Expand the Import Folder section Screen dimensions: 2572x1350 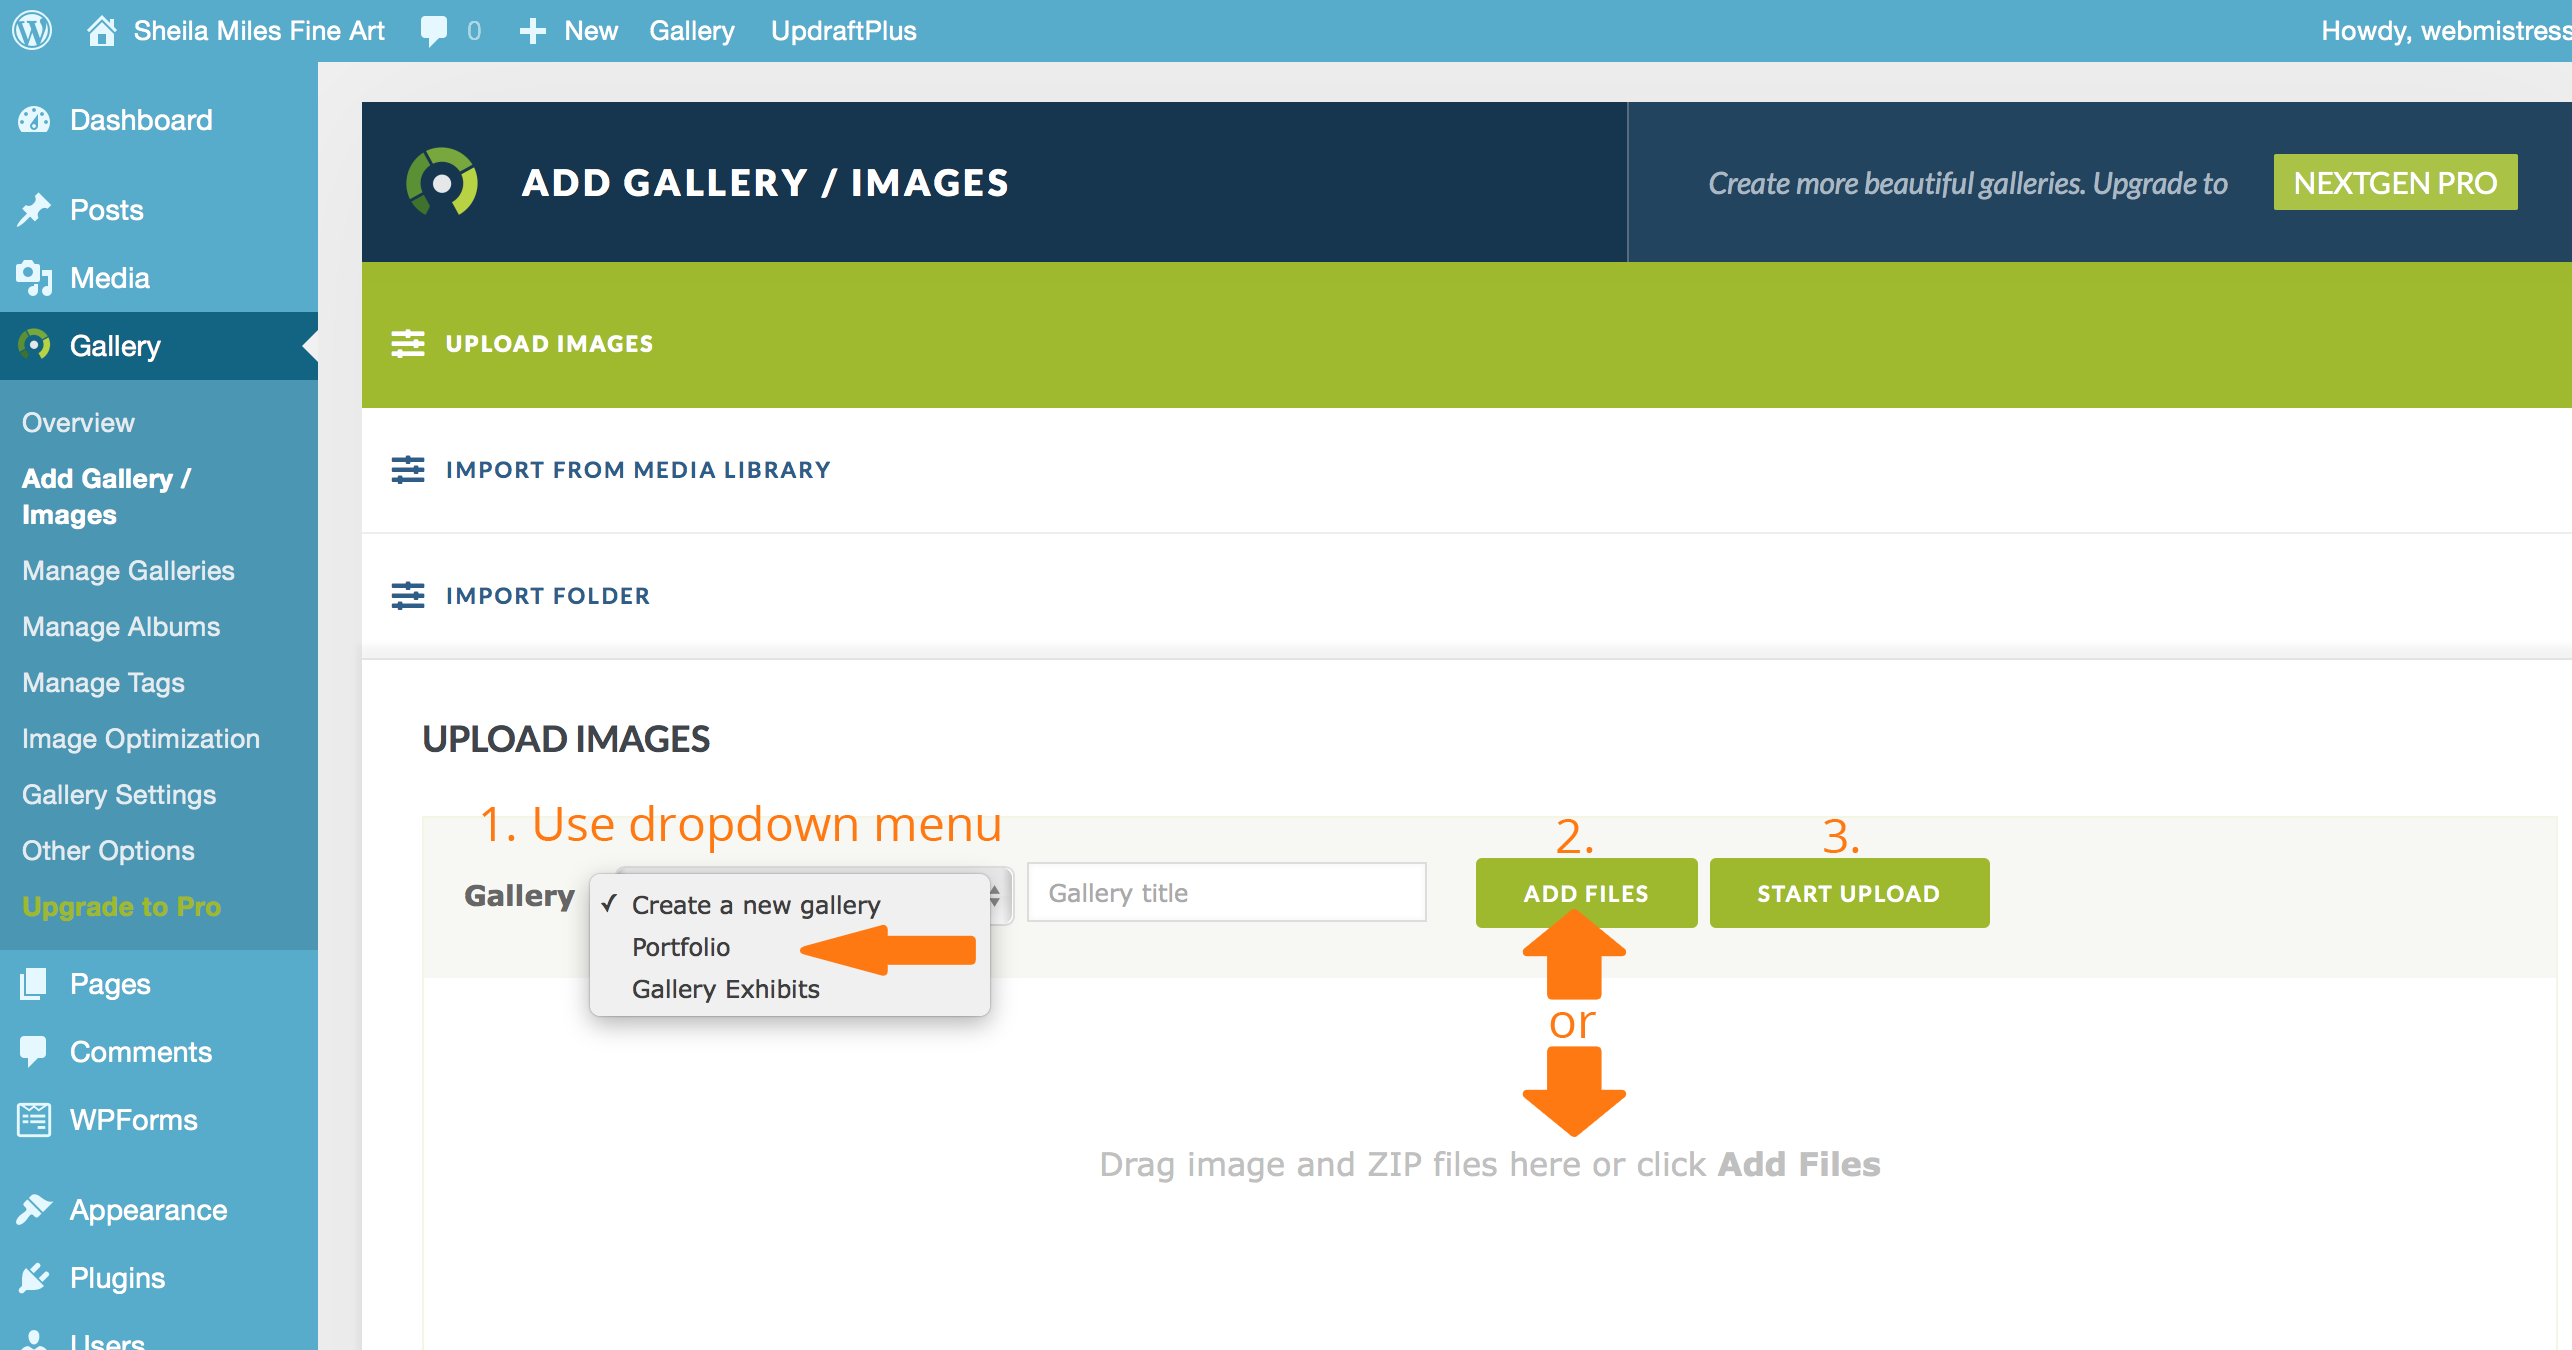click(547, 596)
